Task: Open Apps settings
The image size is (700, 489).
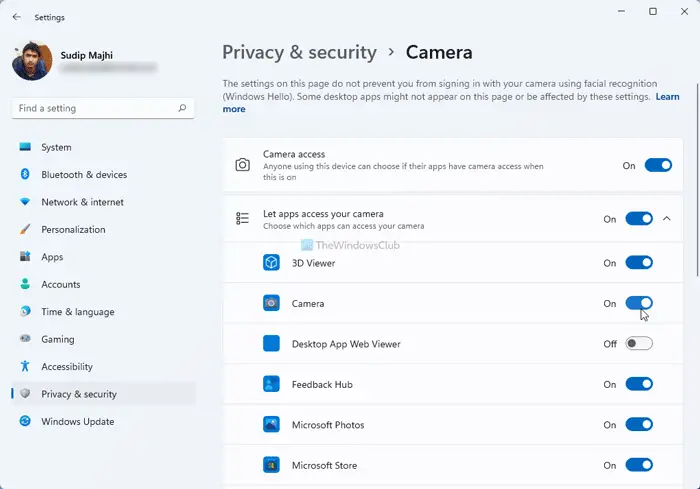Action: point(104,256)
